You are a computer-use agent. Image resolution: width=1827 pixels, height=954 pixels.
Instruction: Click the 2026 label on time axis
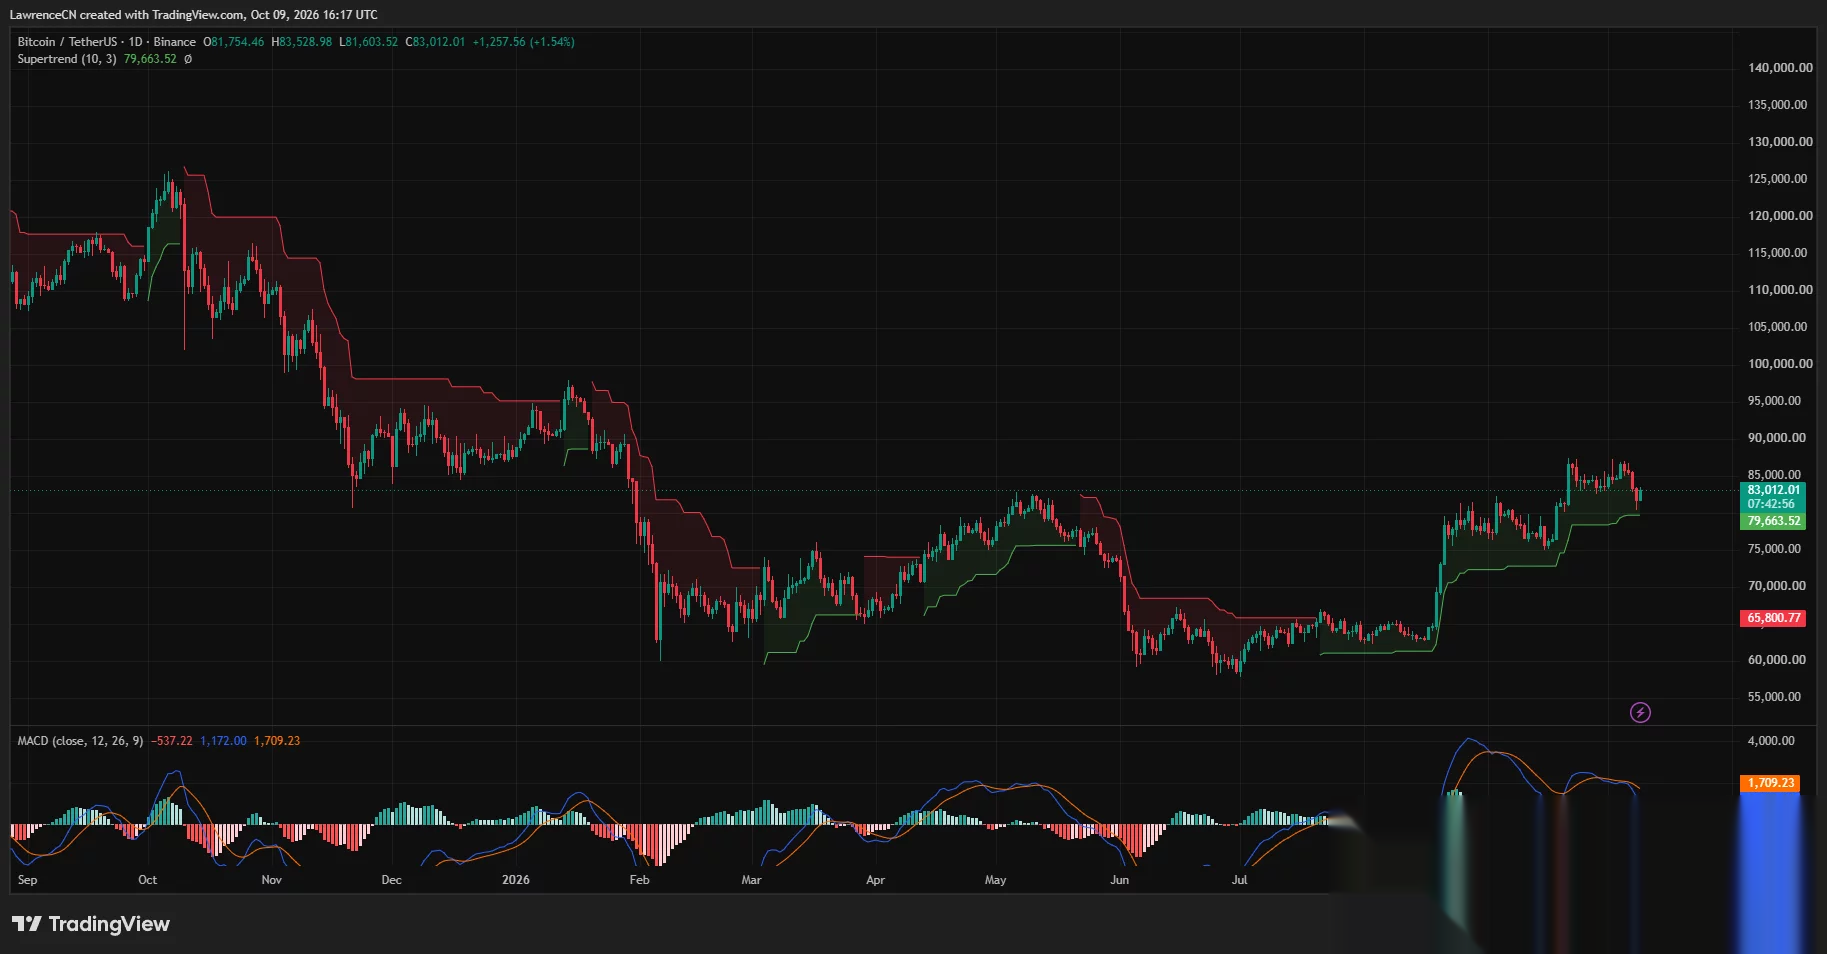pyautogui.click(x=515, y=880)
